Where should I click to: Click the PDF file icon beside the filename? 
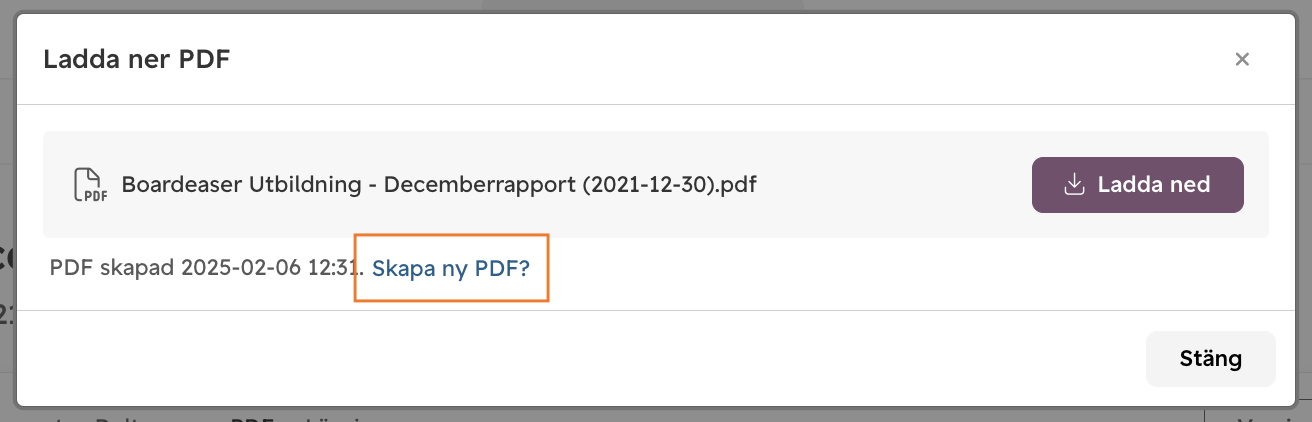tap(91, 185)
